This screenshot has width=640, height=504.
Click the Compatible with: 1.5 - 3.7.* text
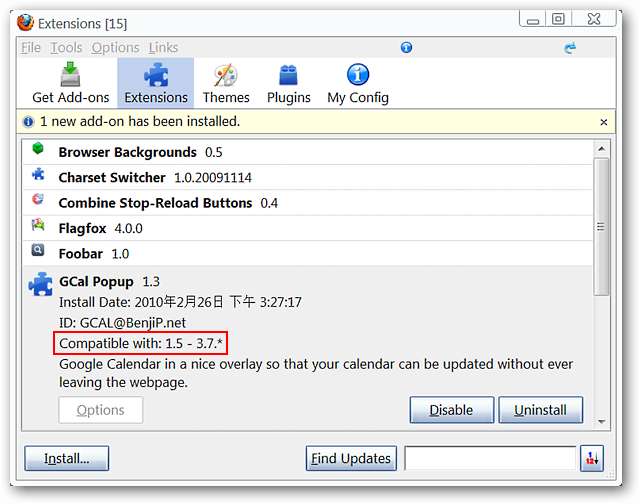(141, 343)
